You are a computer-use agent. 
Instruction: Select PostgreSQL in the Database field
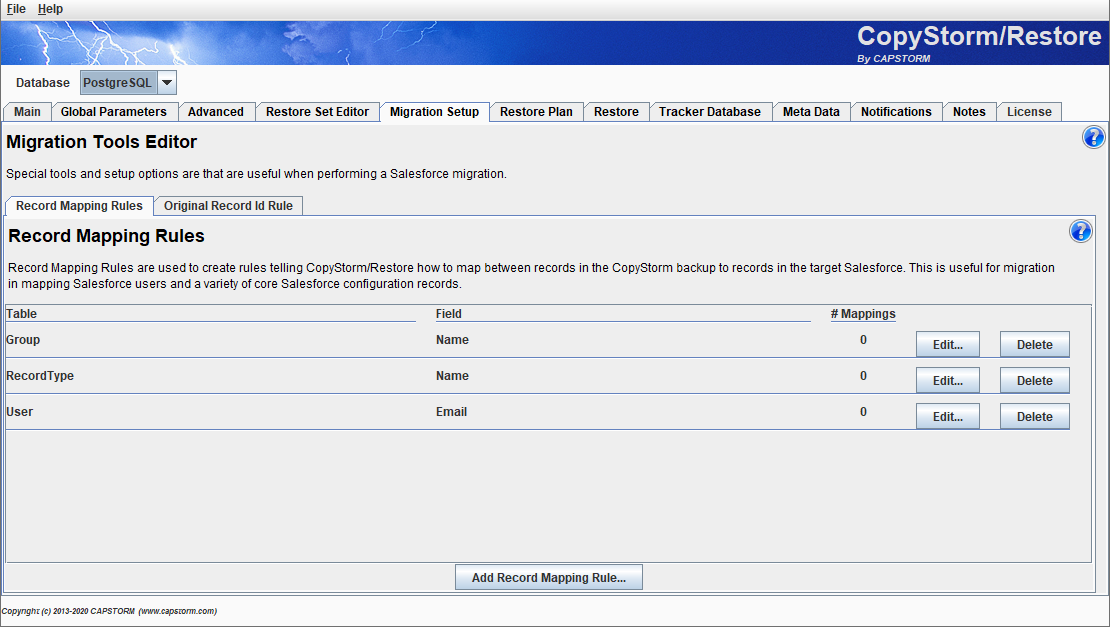coord(118,83)
